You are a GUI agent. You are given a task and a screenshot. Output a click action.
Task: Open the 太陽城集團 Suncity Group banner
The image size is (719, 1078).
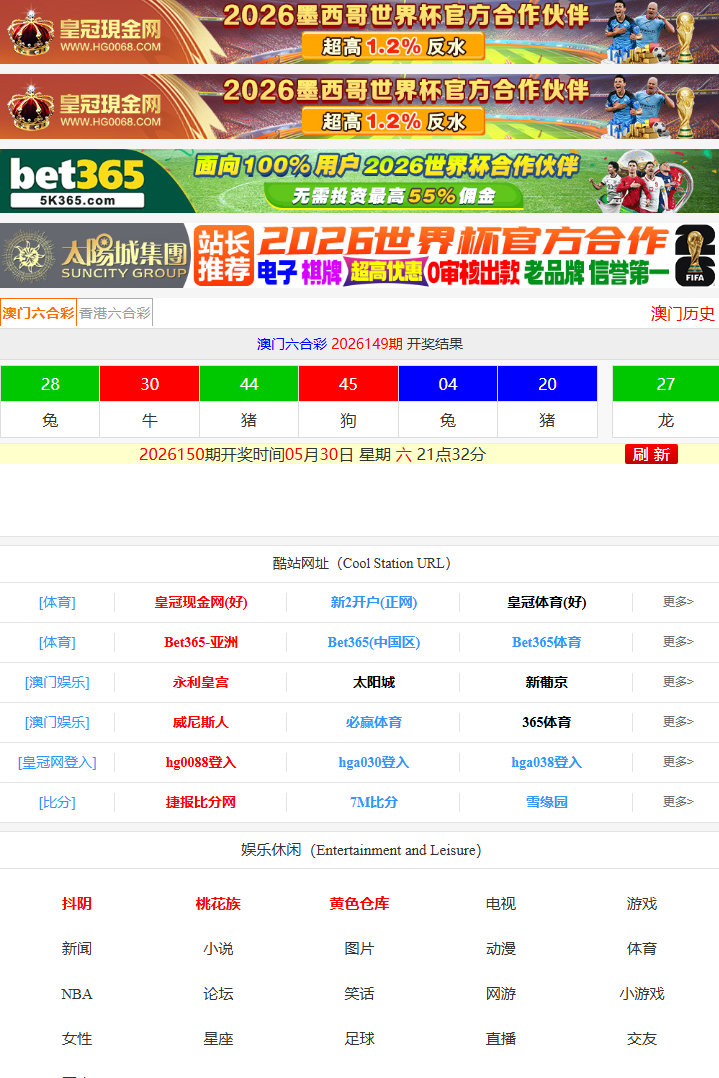tap(360, 256)
